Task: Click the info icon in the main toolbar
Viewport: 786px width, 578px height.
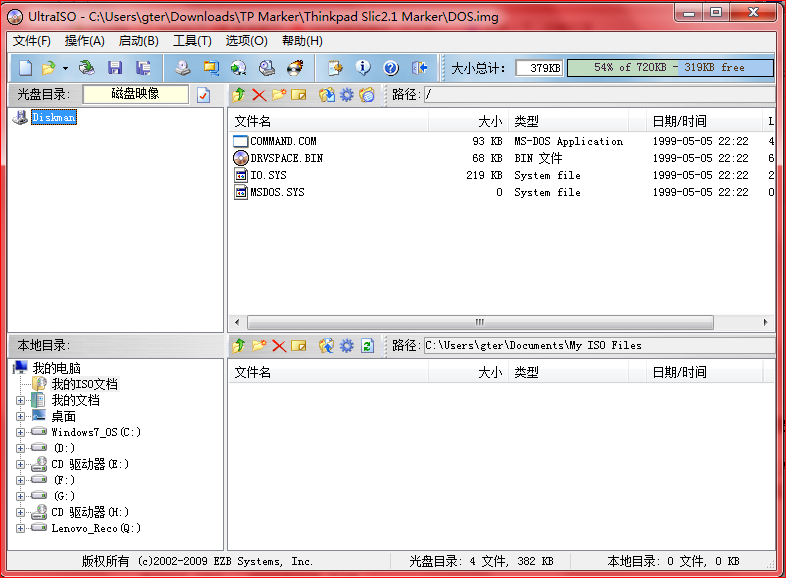Action: click(363, 68)
